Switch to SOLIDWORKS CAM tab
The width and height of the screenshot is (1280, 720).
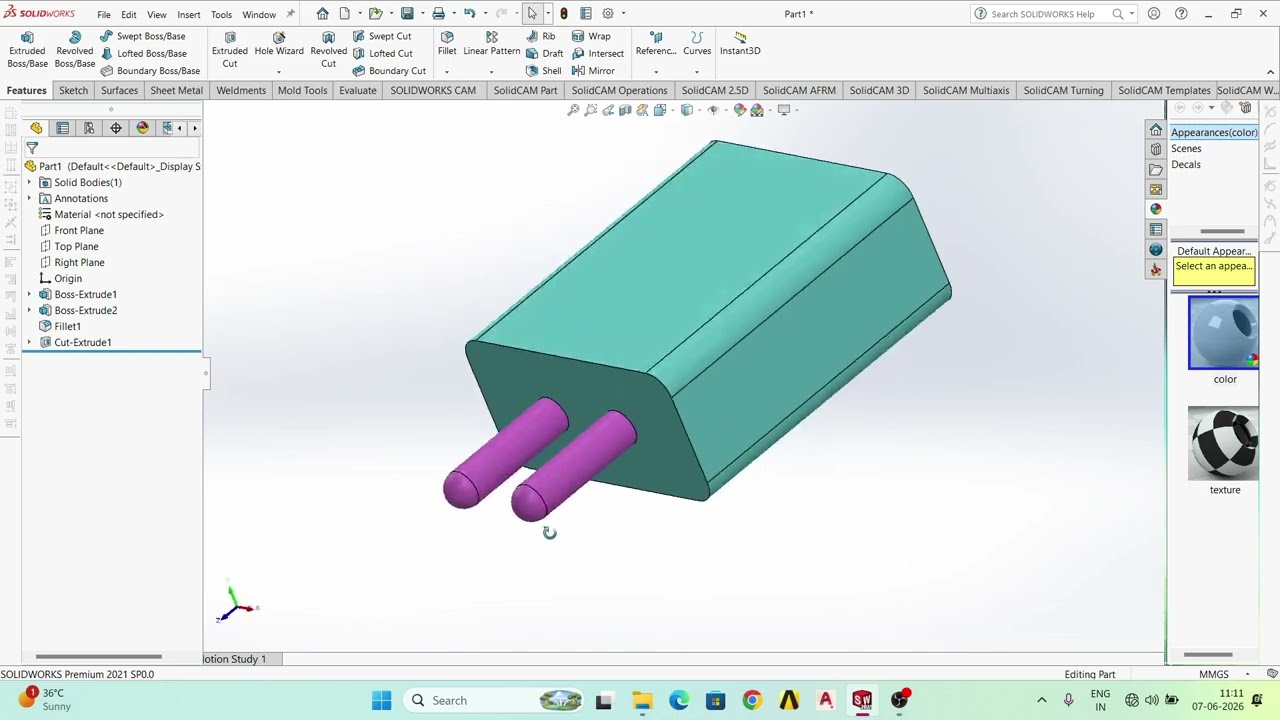[433, 90]
